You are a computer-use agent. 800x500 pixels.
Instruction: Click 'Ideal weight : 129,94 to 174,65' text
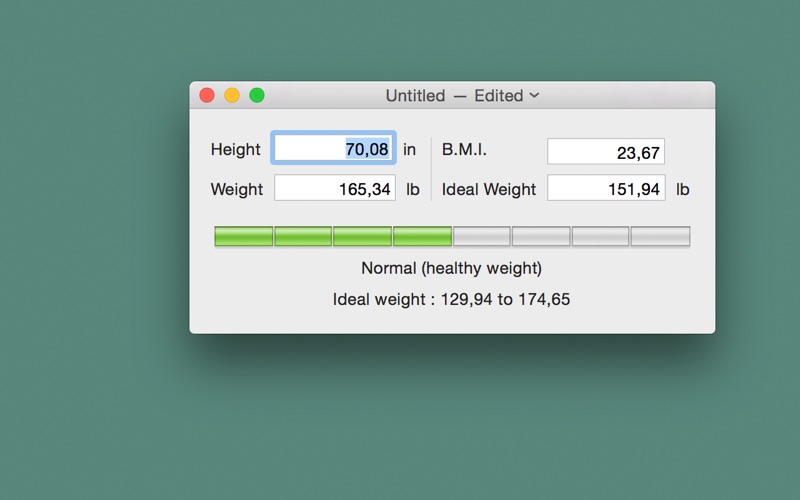pyautogui.click(x=452, y=299)
